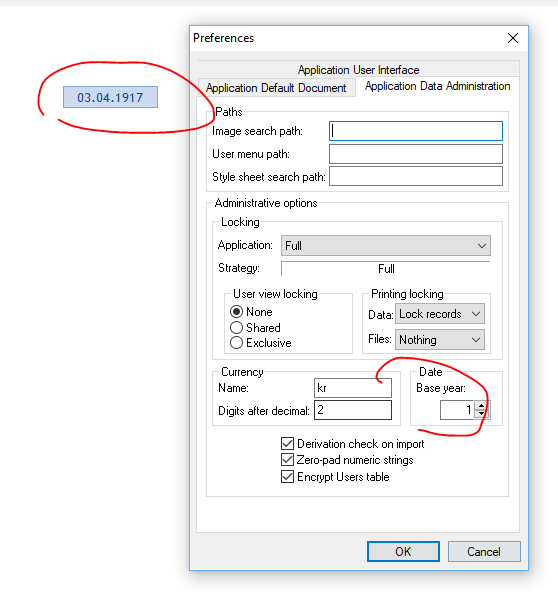
Task: Switch to Application User Interface tab
Action: 358,70
